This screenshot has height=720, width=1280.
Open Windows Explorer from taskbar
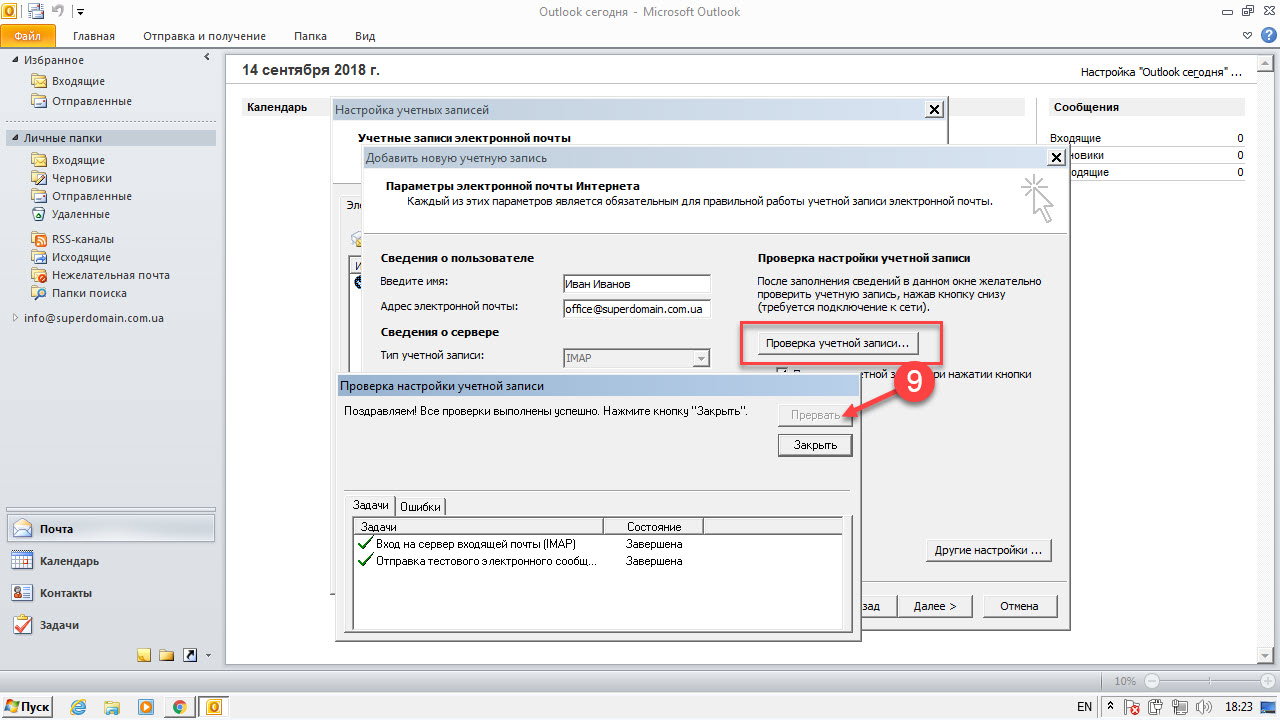[112, 707]
